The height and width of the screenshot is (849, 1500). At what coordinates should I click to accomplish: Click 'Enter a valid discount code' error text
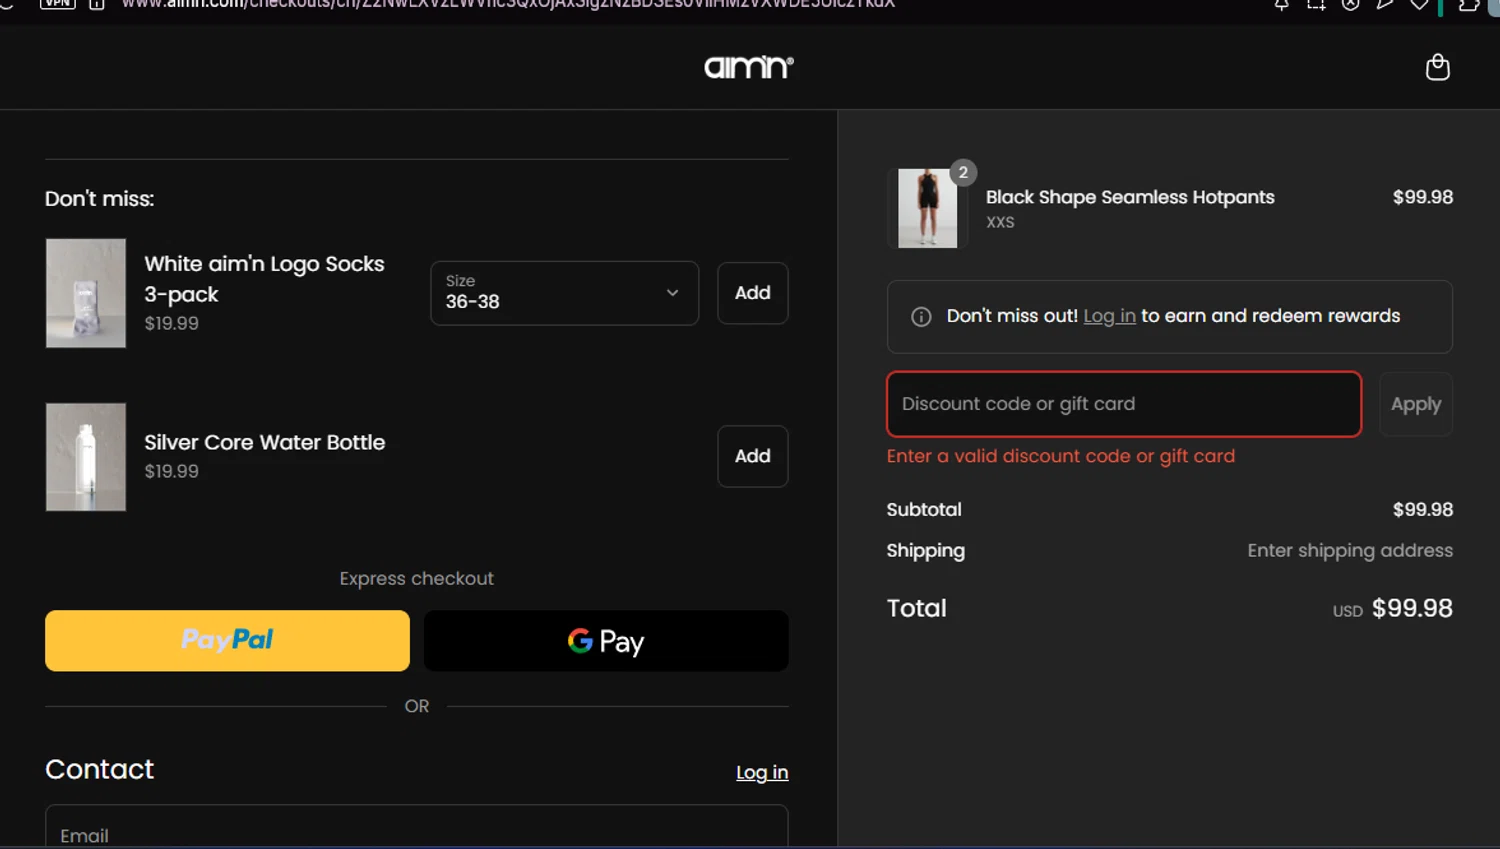pos(1061,456)
